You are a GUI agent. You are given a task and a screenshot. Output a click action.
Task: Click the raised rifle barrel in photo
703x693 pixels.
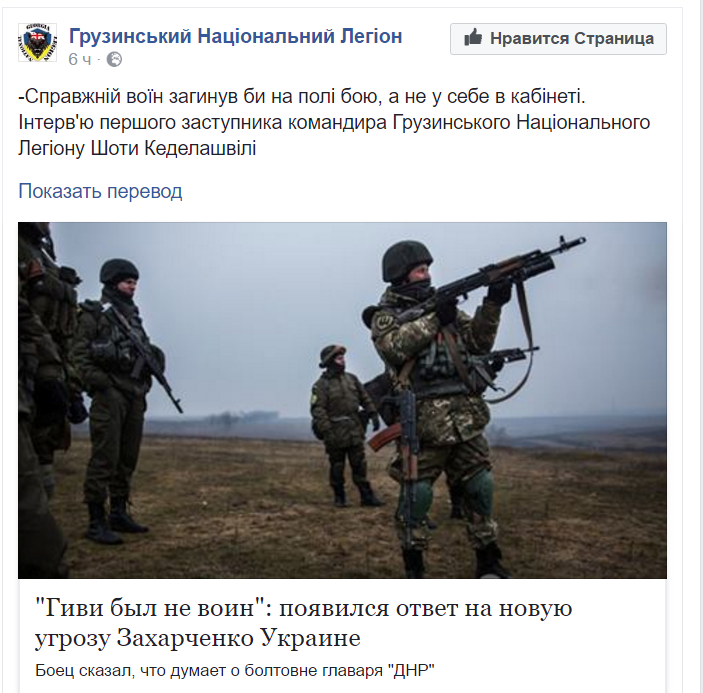coord(563,245)
